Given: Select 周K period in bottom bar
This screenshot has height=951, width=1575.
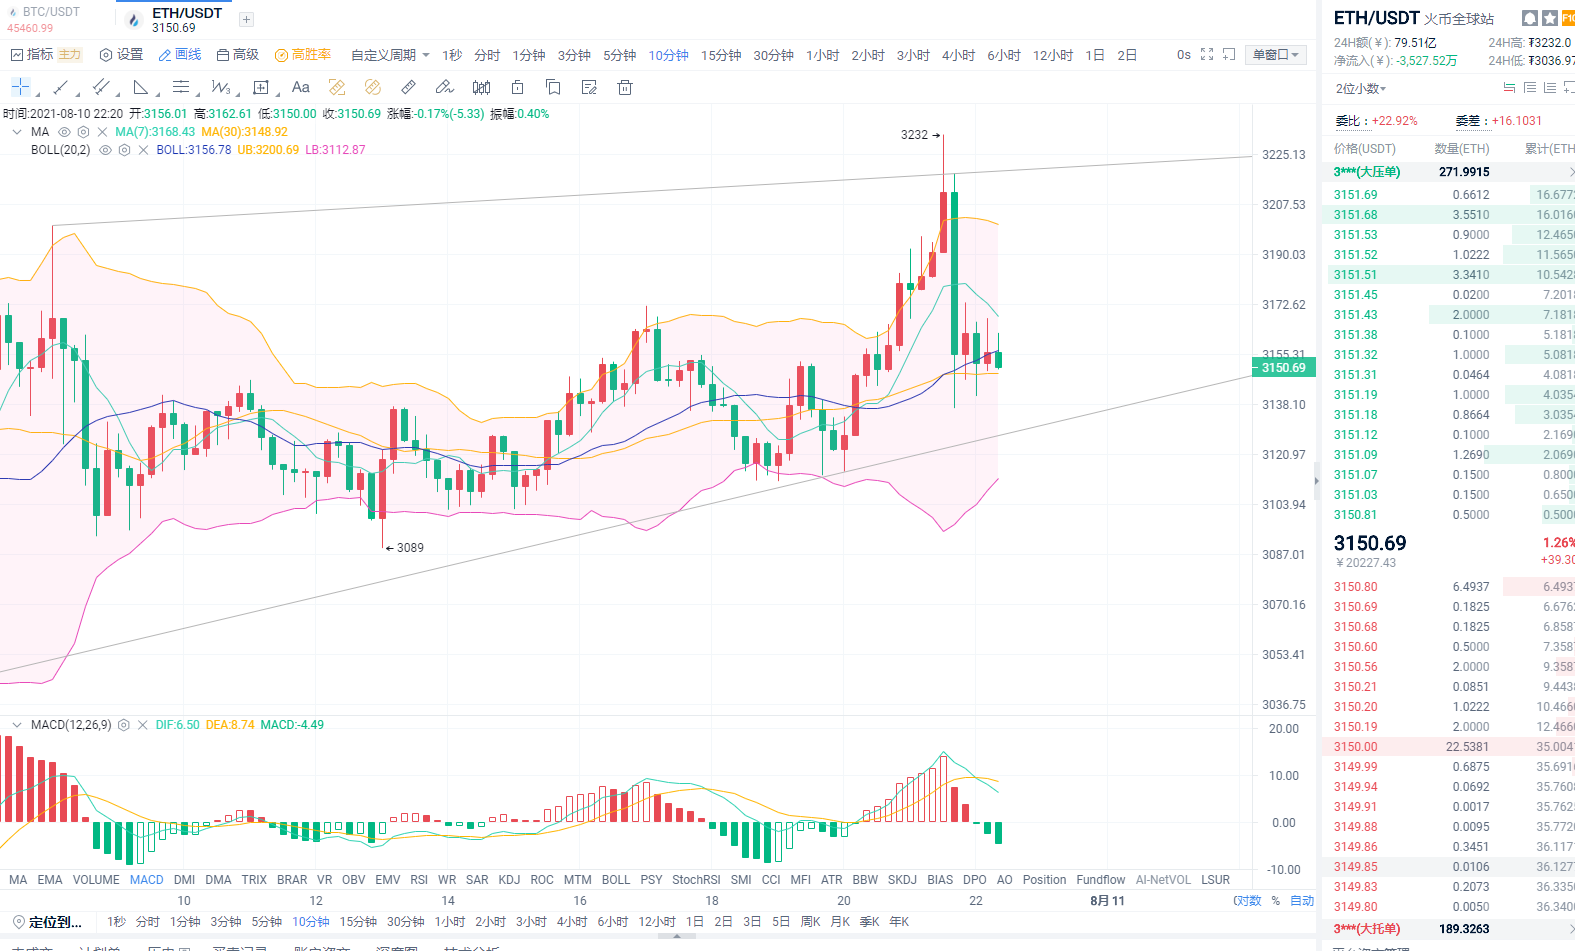Looking at the screenshot, I should pyautogui.click(x=811, y=922).
